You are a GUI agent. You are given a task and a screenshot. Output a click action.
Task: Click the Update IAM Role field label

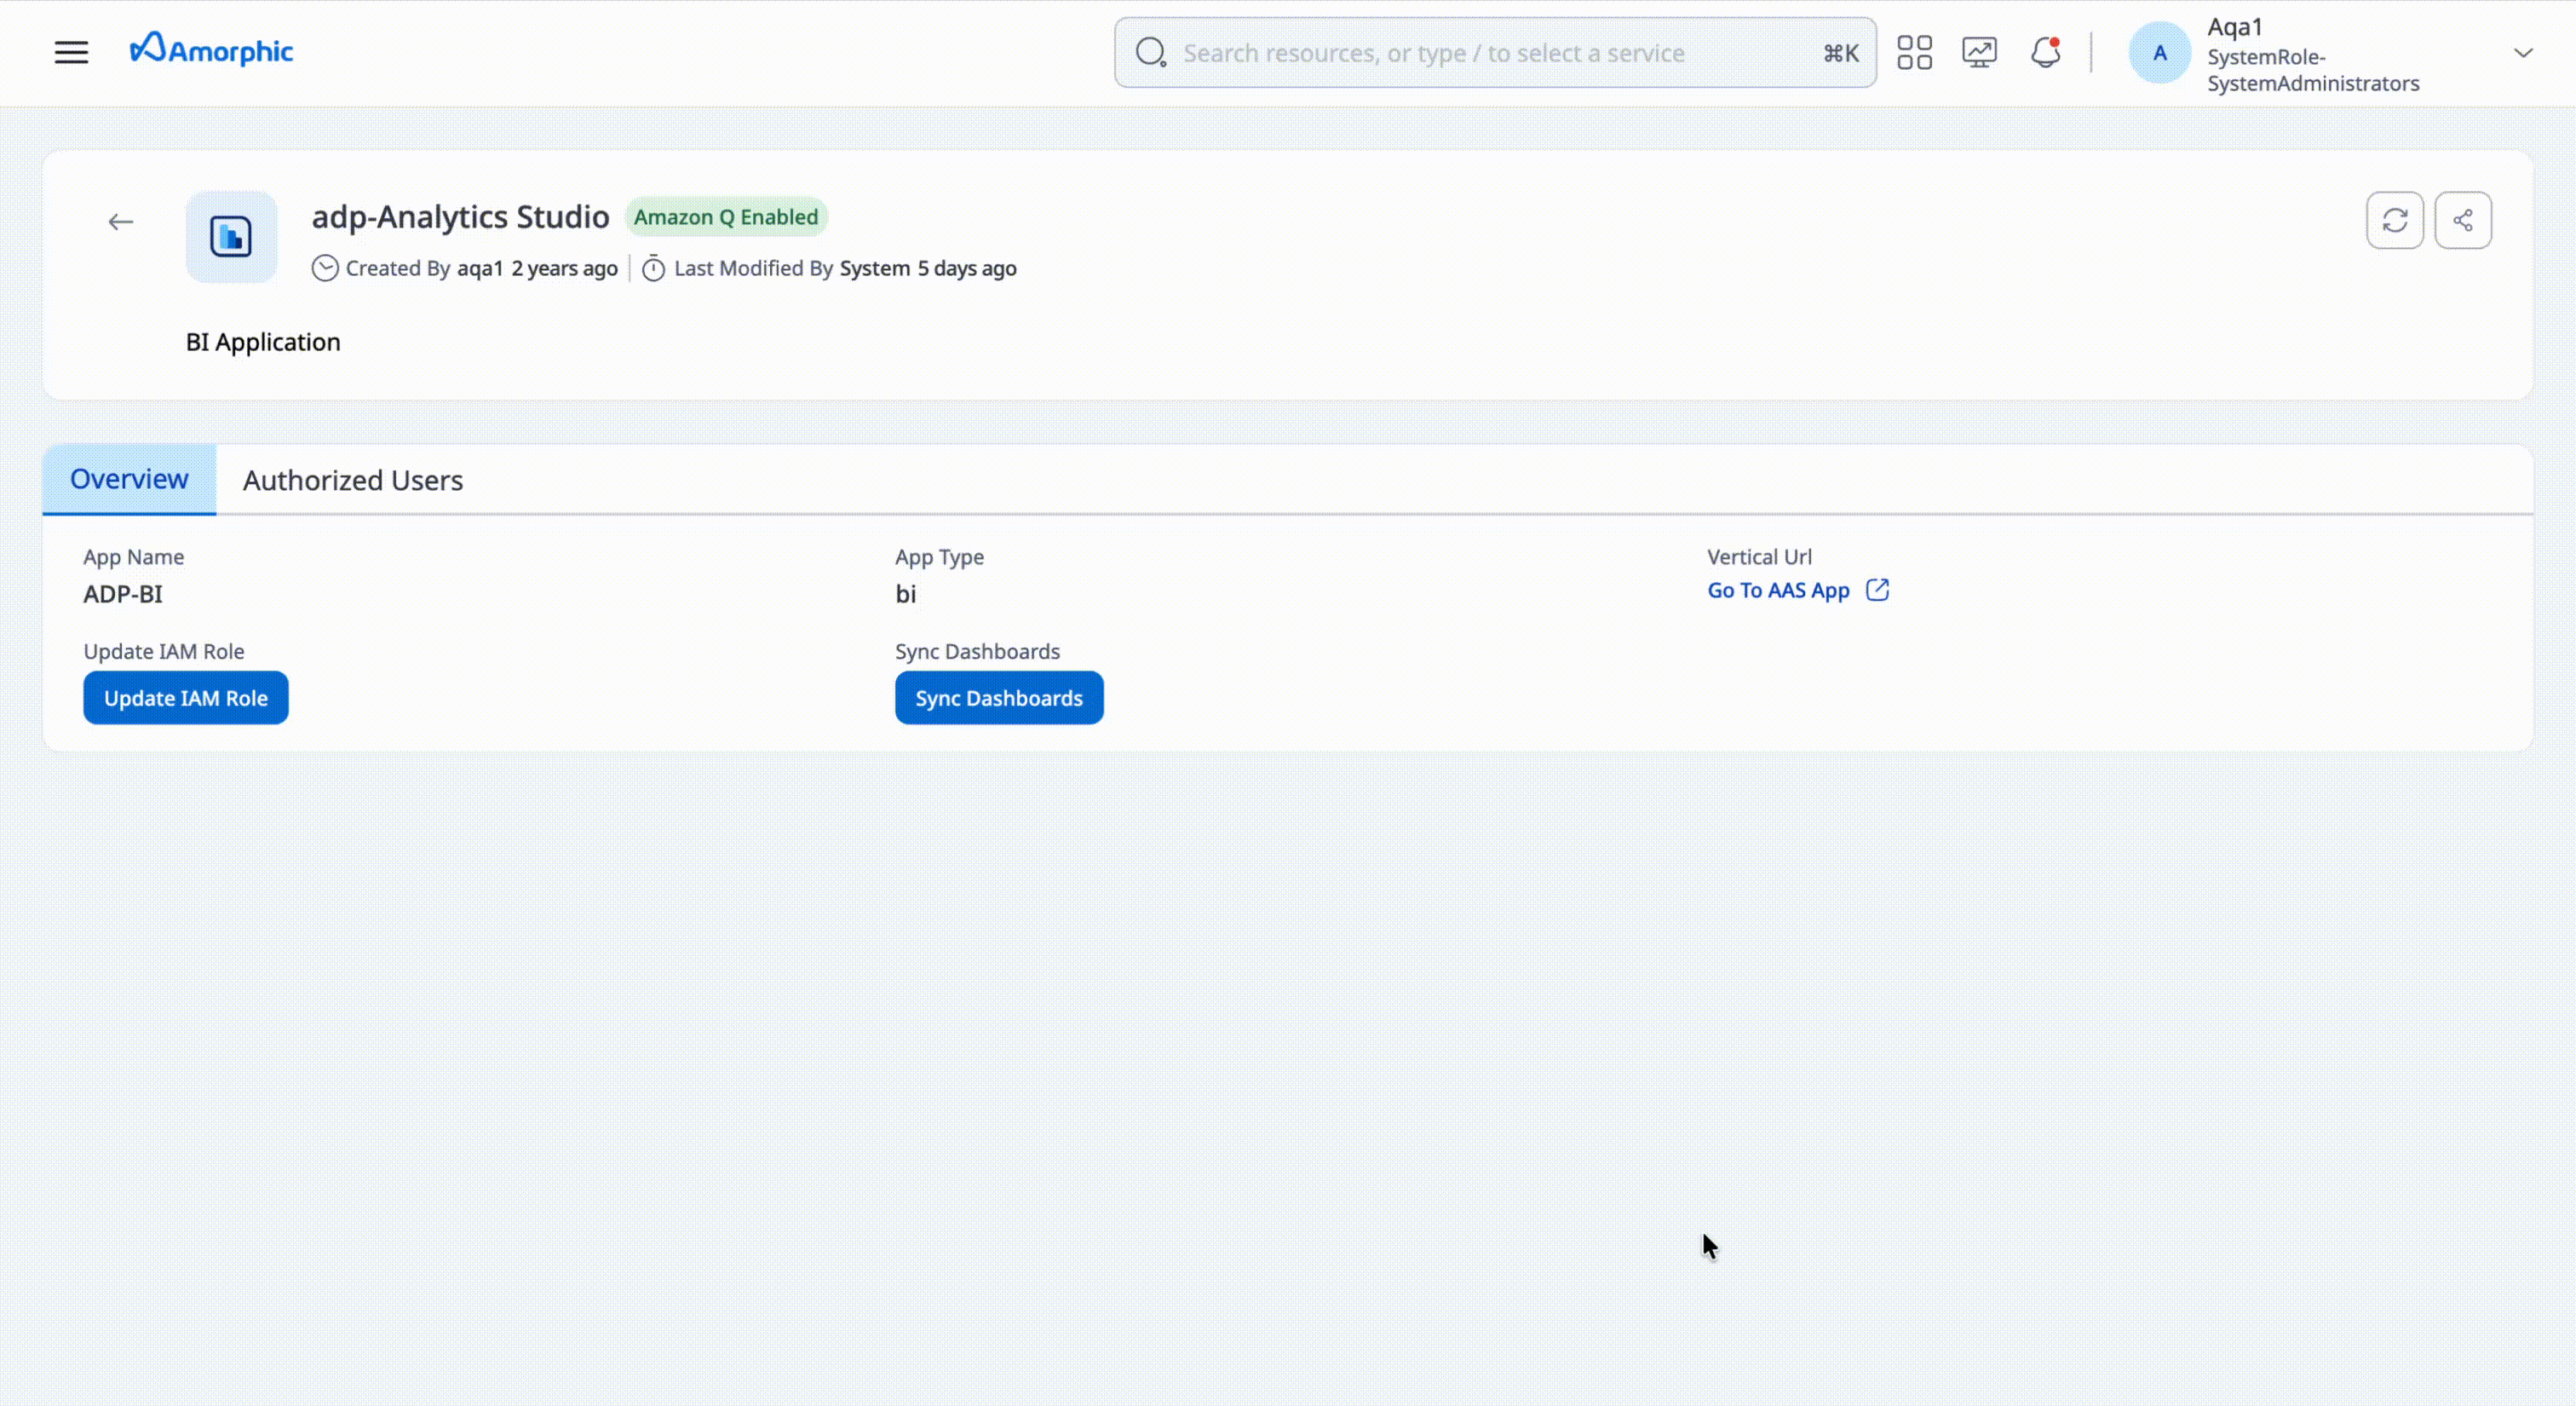[x=164, y=651]
